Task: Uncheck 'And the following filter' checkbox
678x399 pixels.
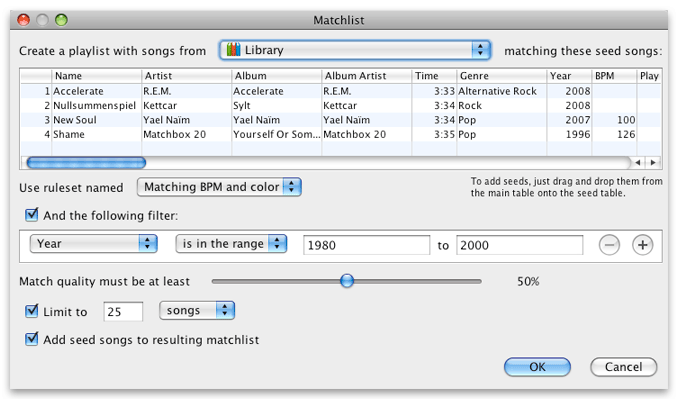Action: coord(32,215)
